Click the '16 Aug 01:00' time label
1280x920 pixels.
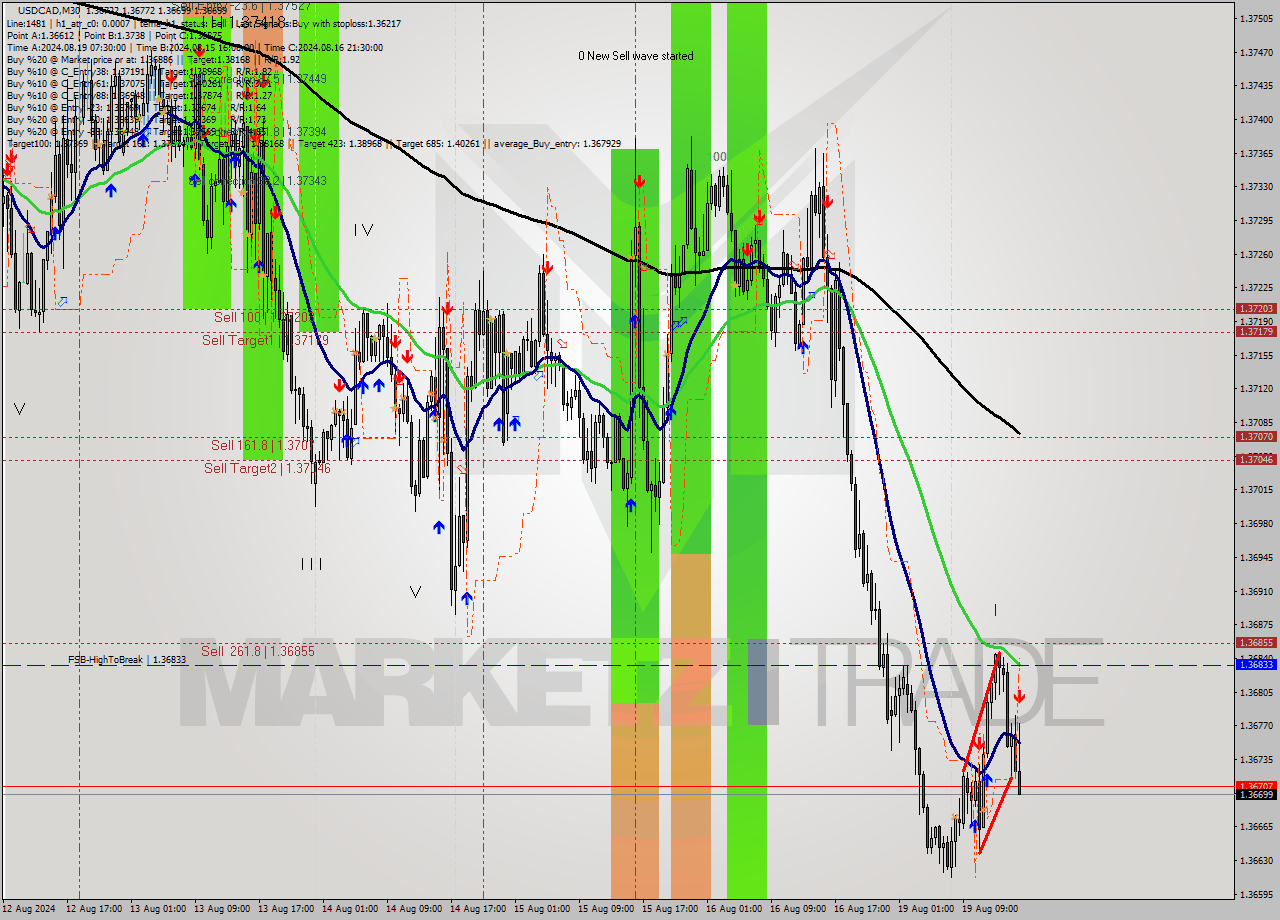(x=734, y=909)
